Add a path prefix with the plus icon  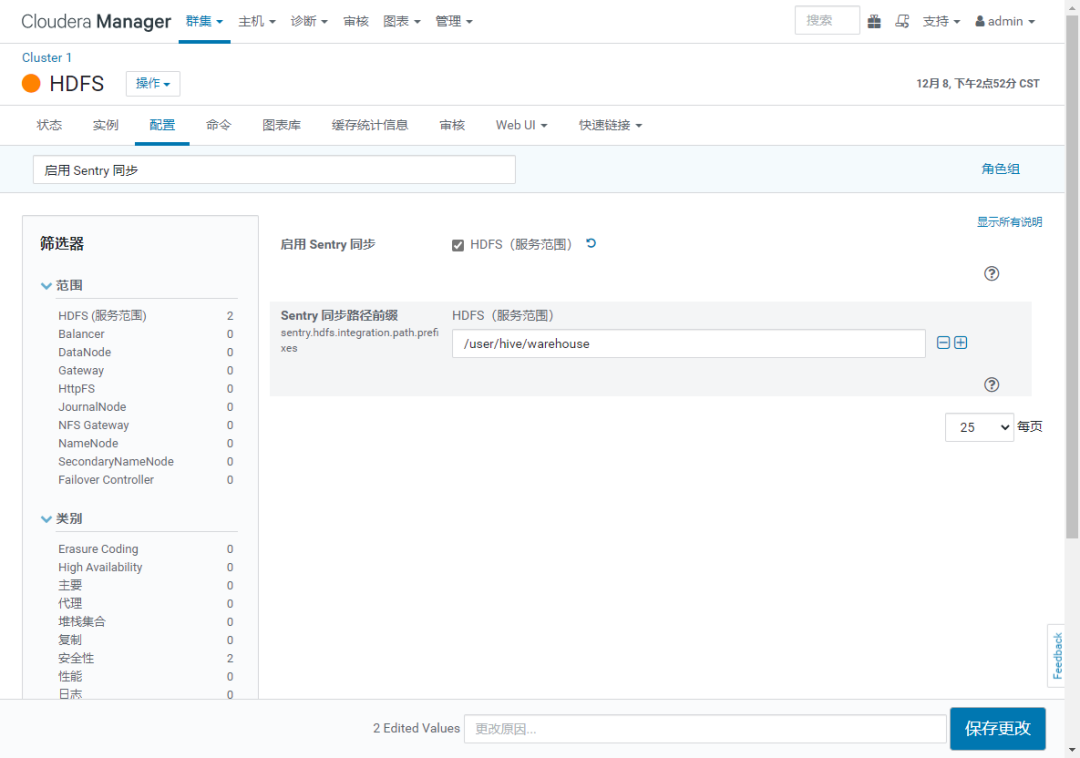click(x=961, y=342)
